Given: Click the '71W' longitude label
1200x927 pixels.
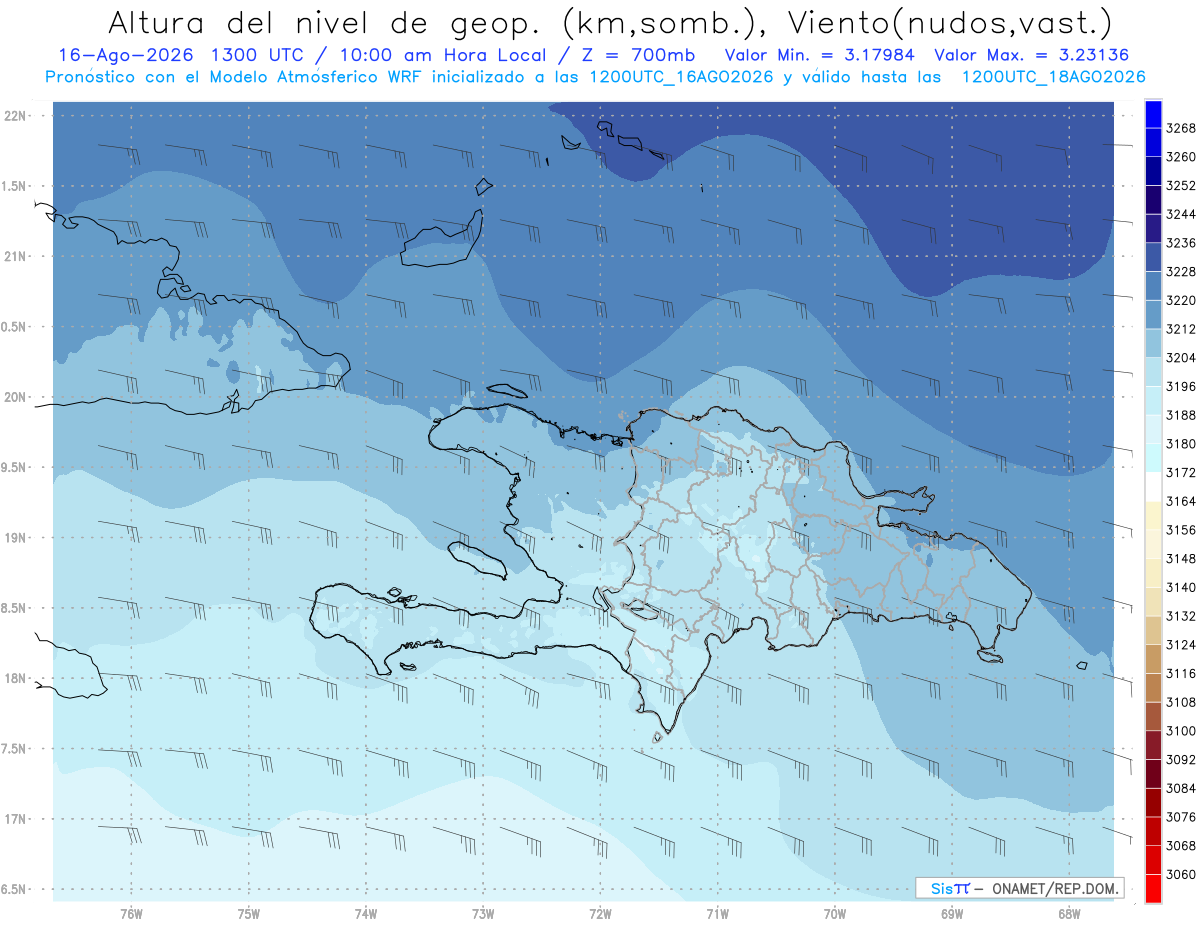Looking at the screenshot, I should (717, 913).
